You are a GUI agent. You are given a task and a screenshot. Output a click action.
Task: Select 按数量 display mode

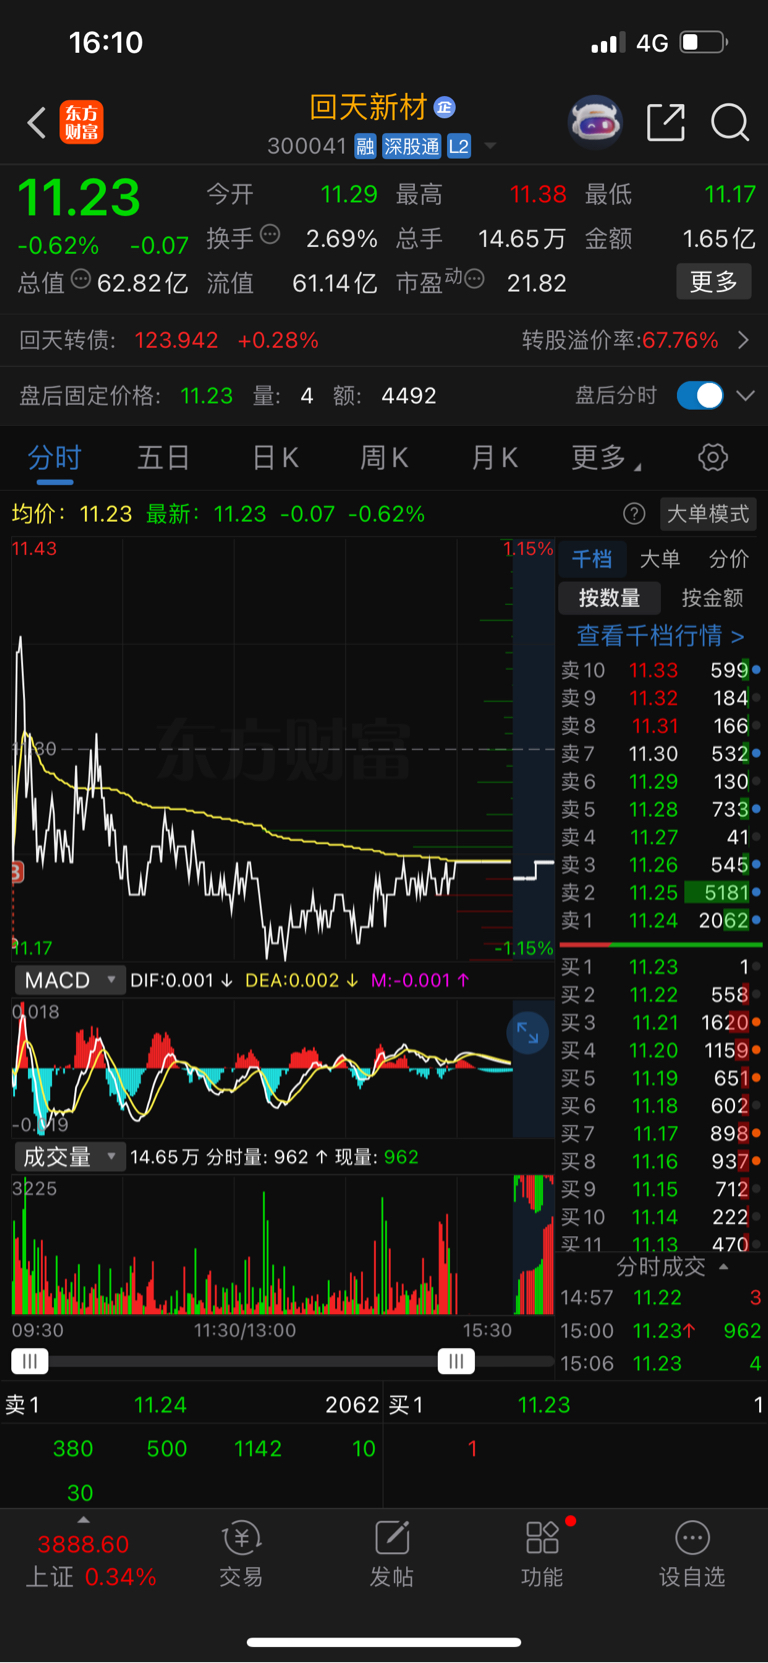pyautogui.click(x=609, y=598)
